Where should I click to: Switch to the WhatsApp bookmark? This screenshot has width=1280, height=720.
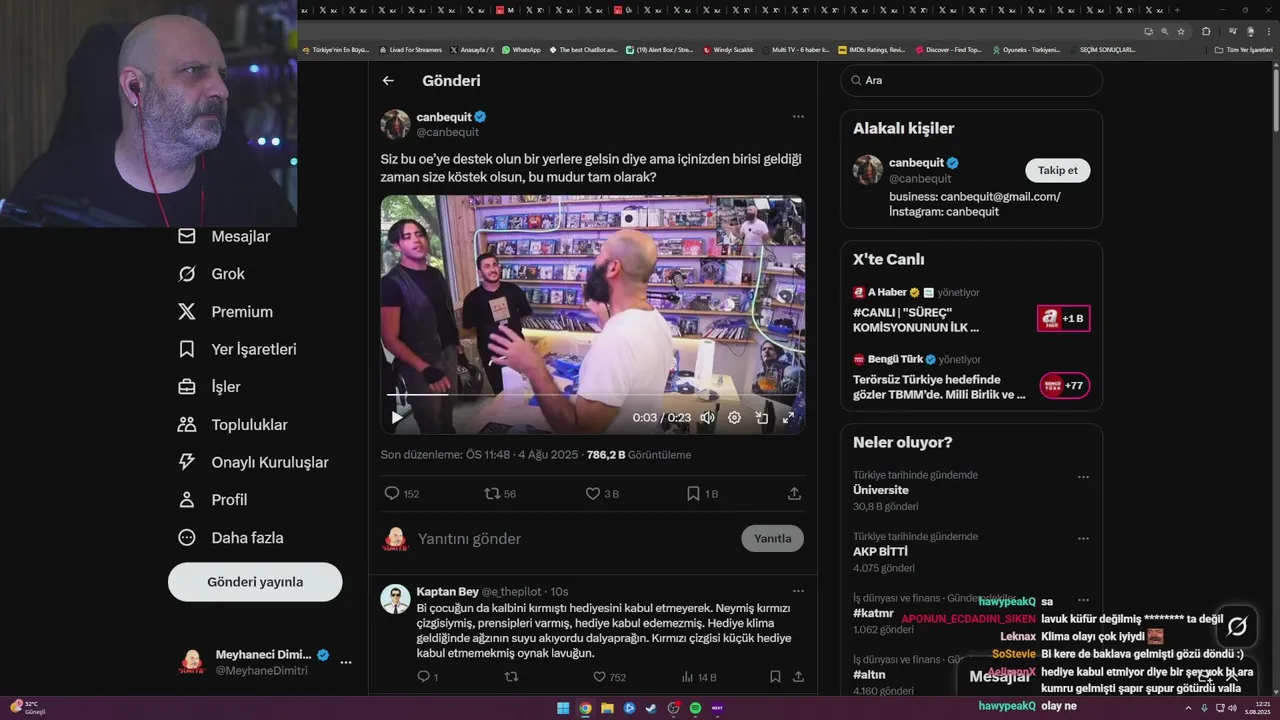[x=521, y=49]
